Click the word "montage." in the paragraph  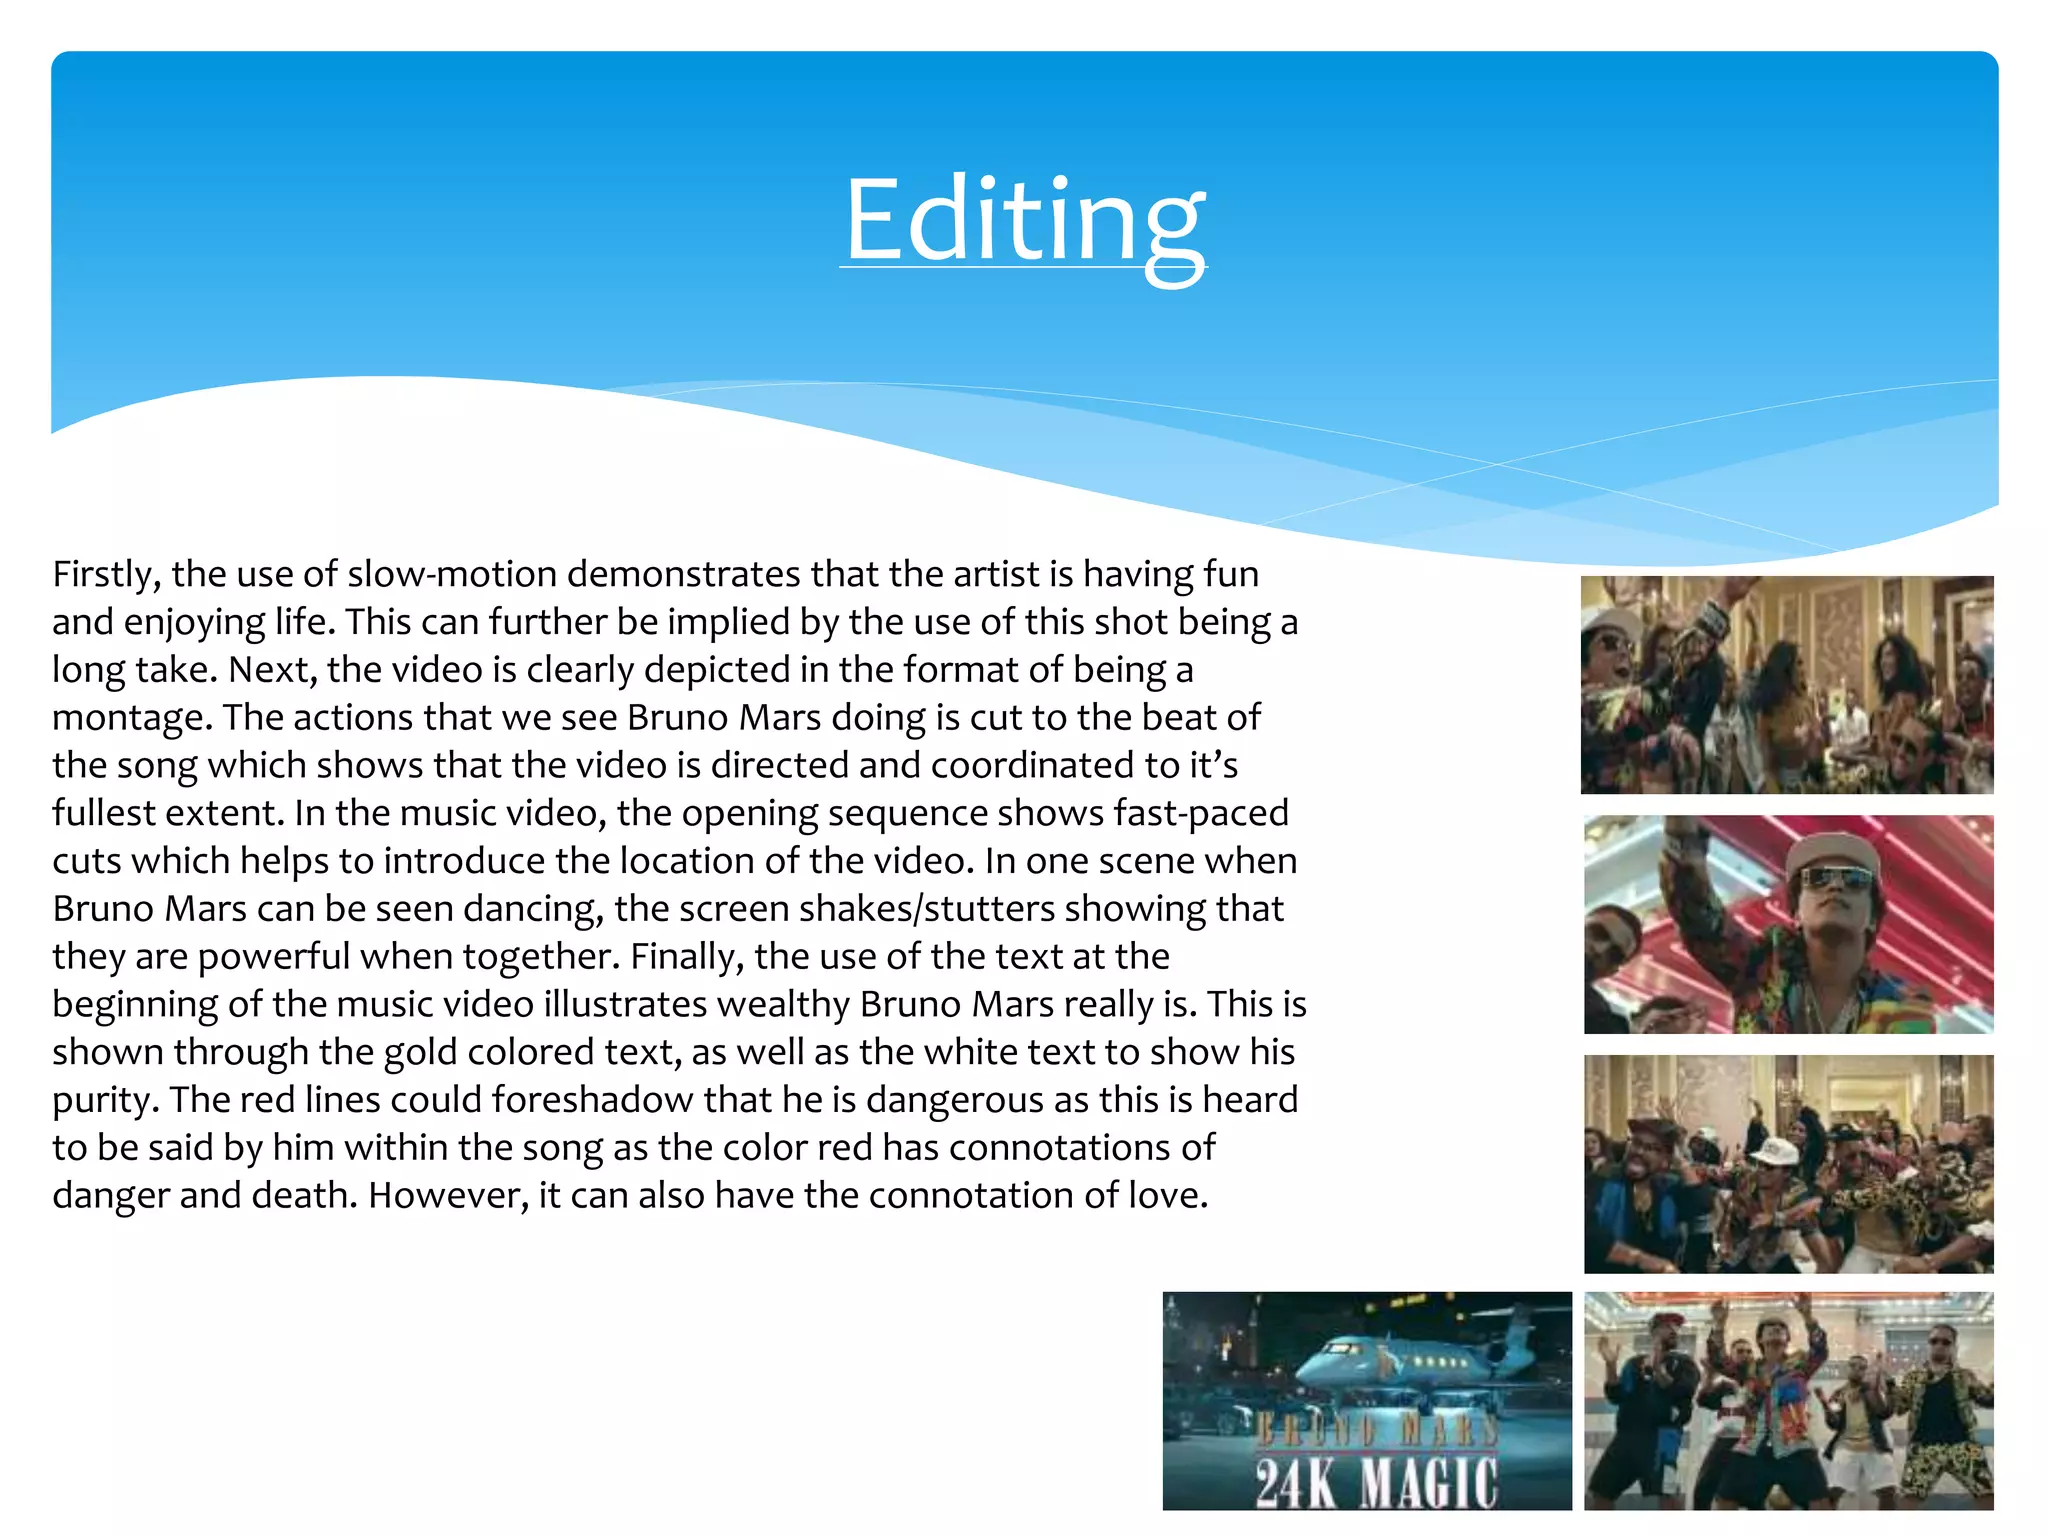(x=132, y=718)
